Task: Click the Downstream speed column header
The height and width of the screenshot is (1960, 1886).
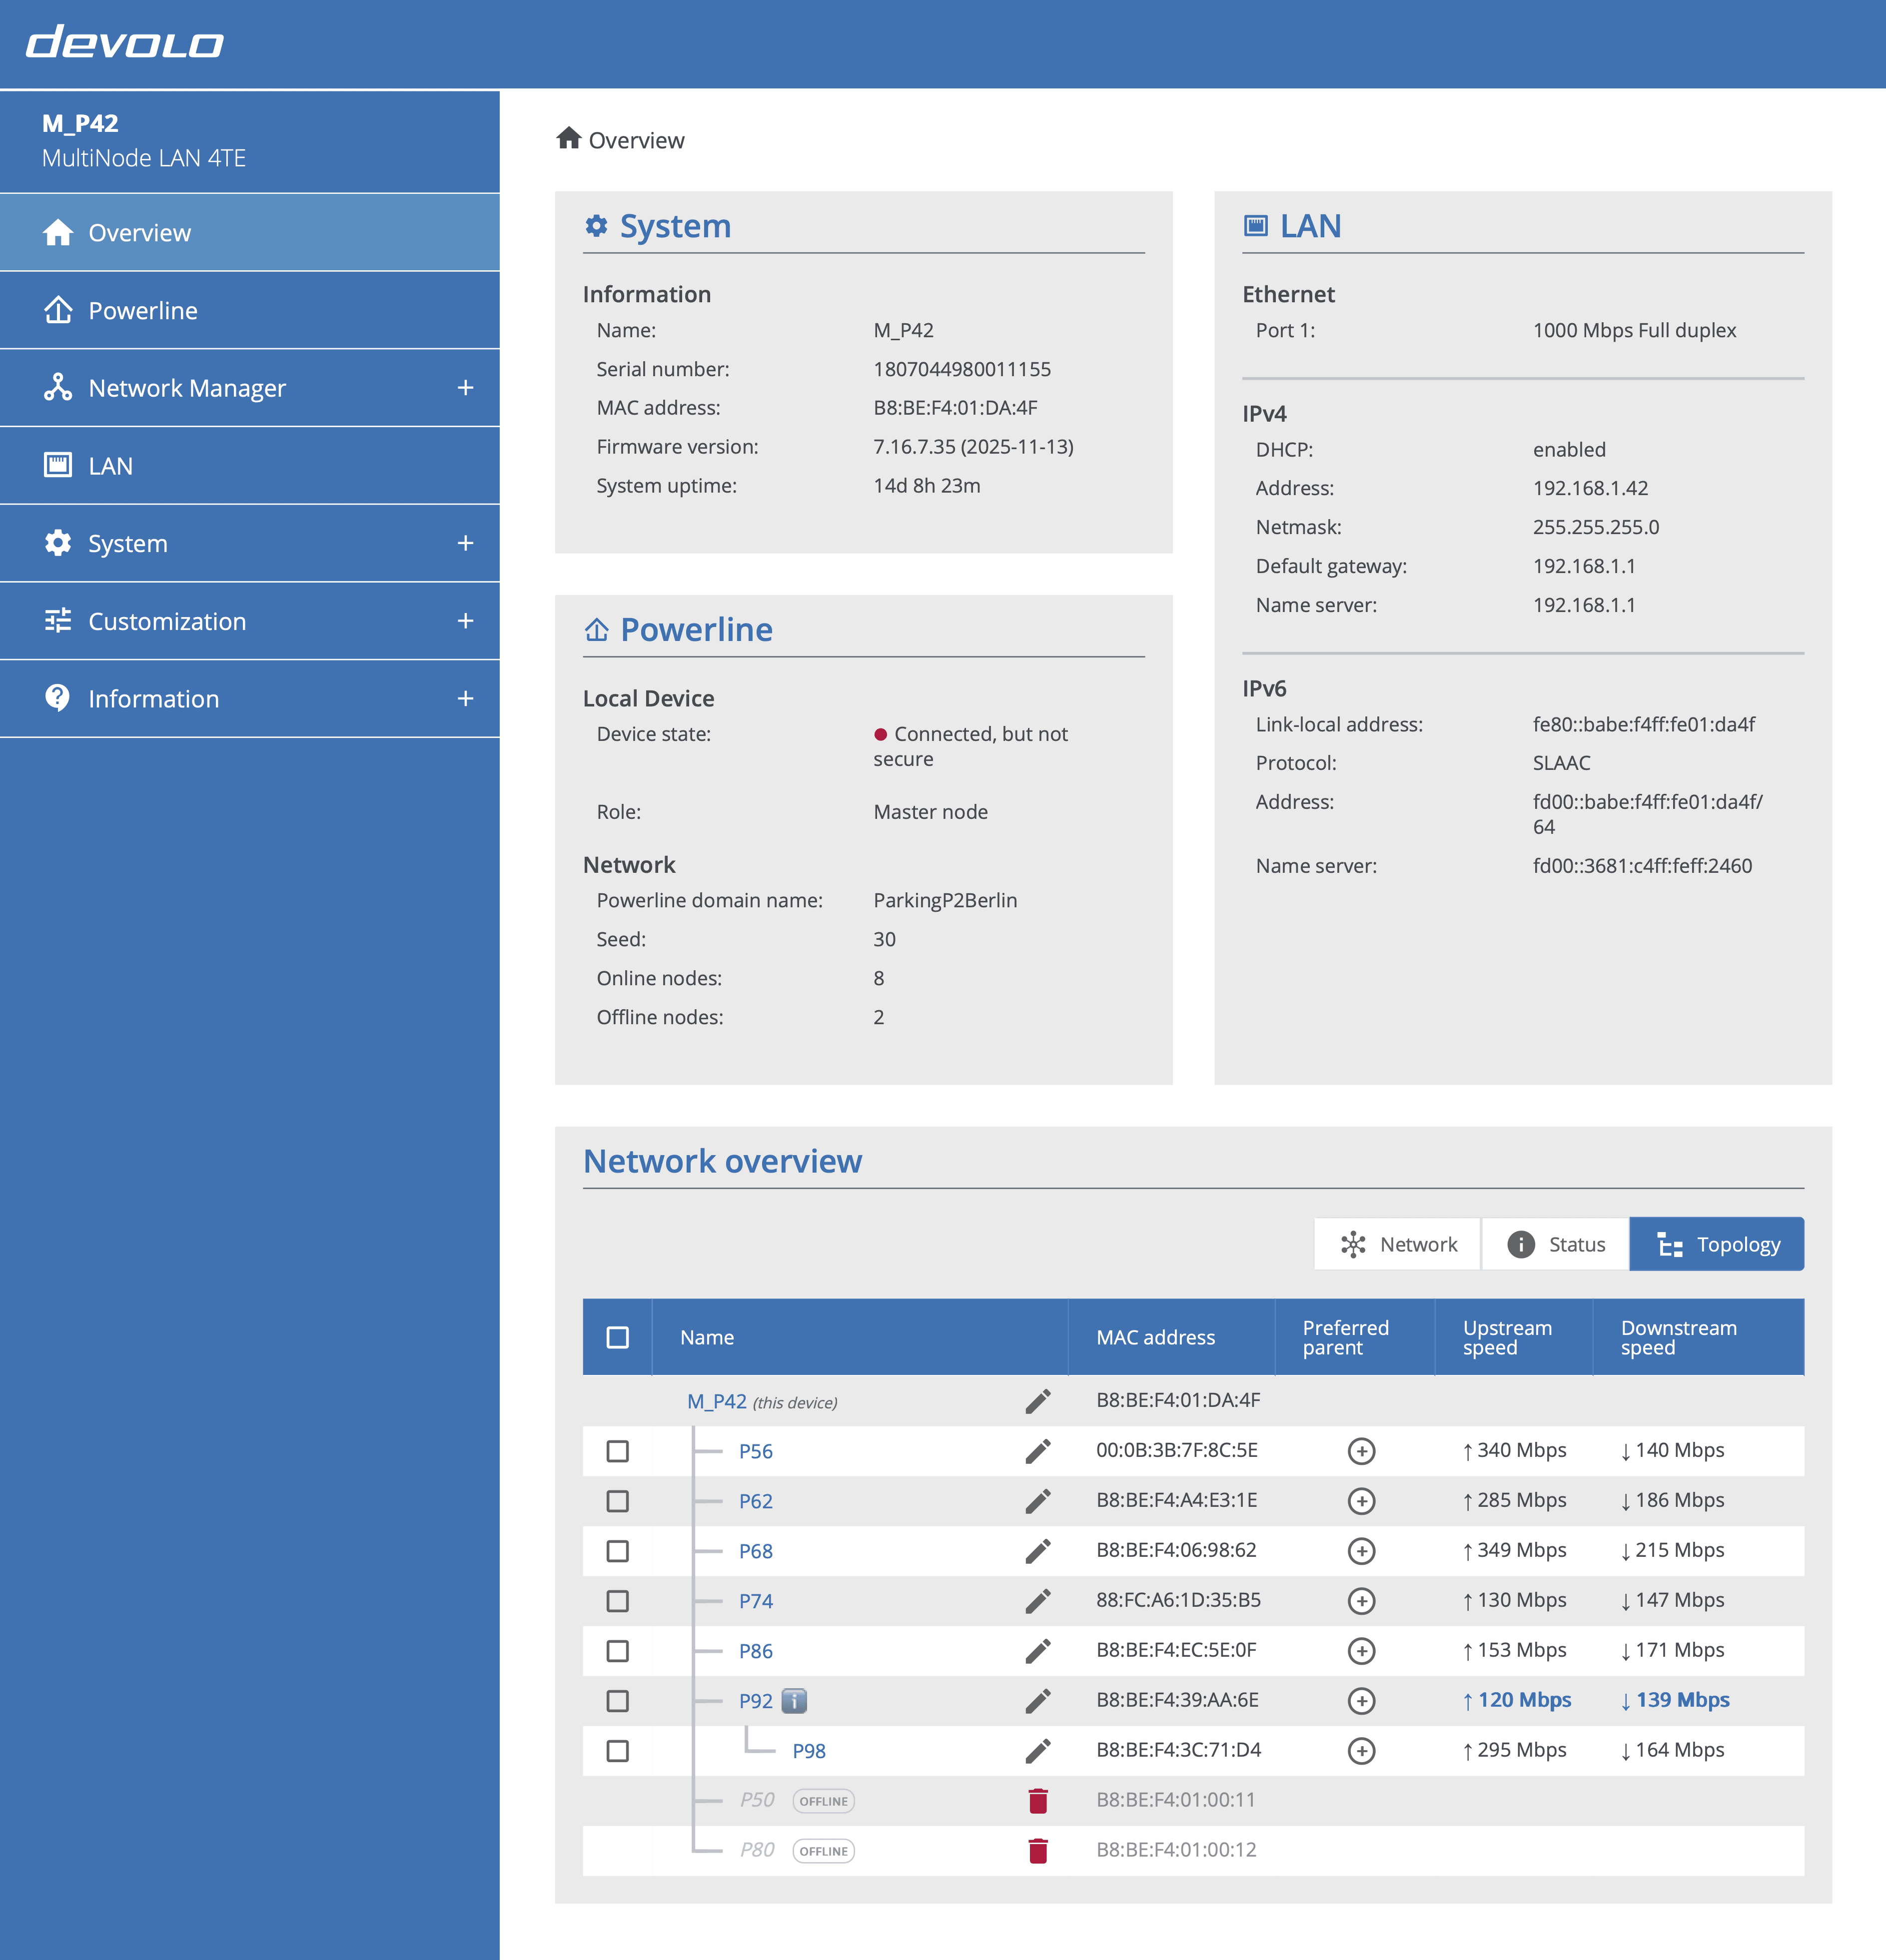Action: tap(1678, 1337)
